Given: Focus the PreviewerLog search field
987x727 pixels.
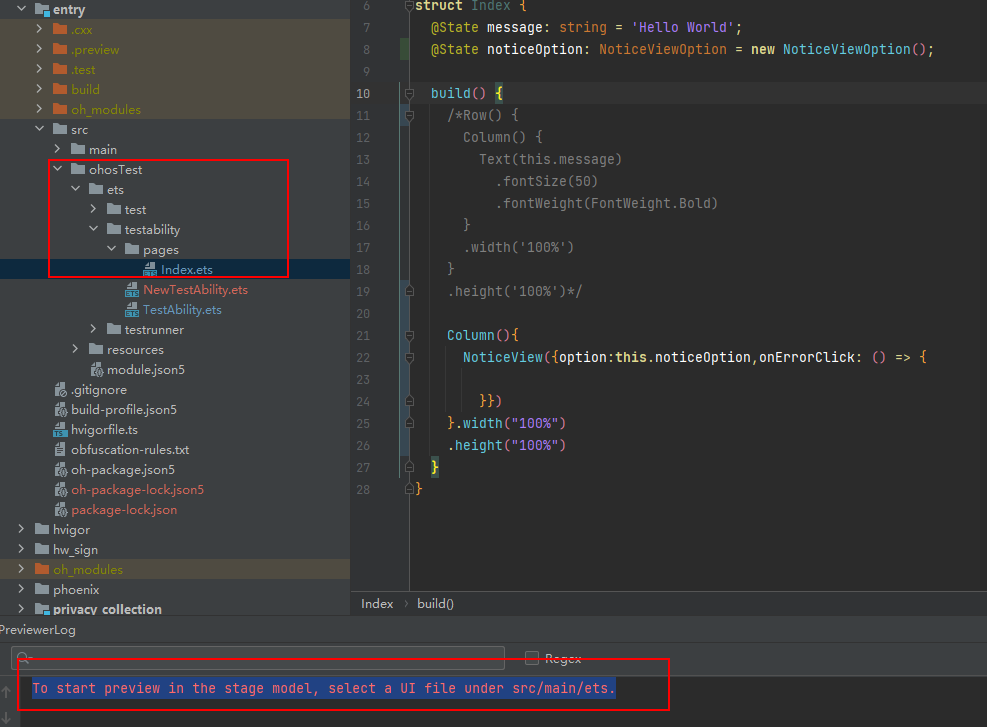Looking at the screenshot, I should click(258, 658).
